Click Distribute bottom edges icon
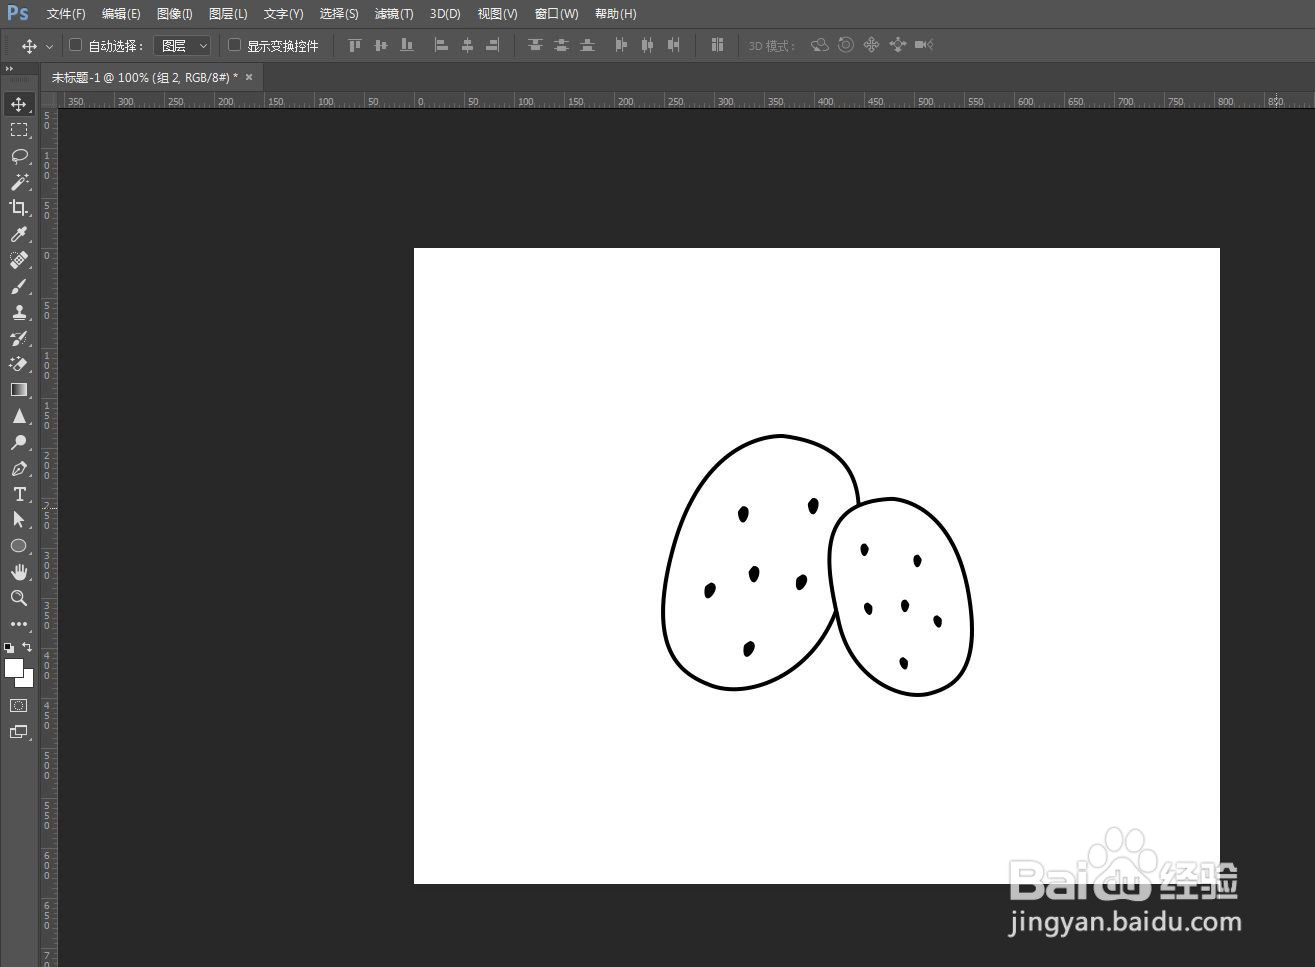 pos(588,45)
